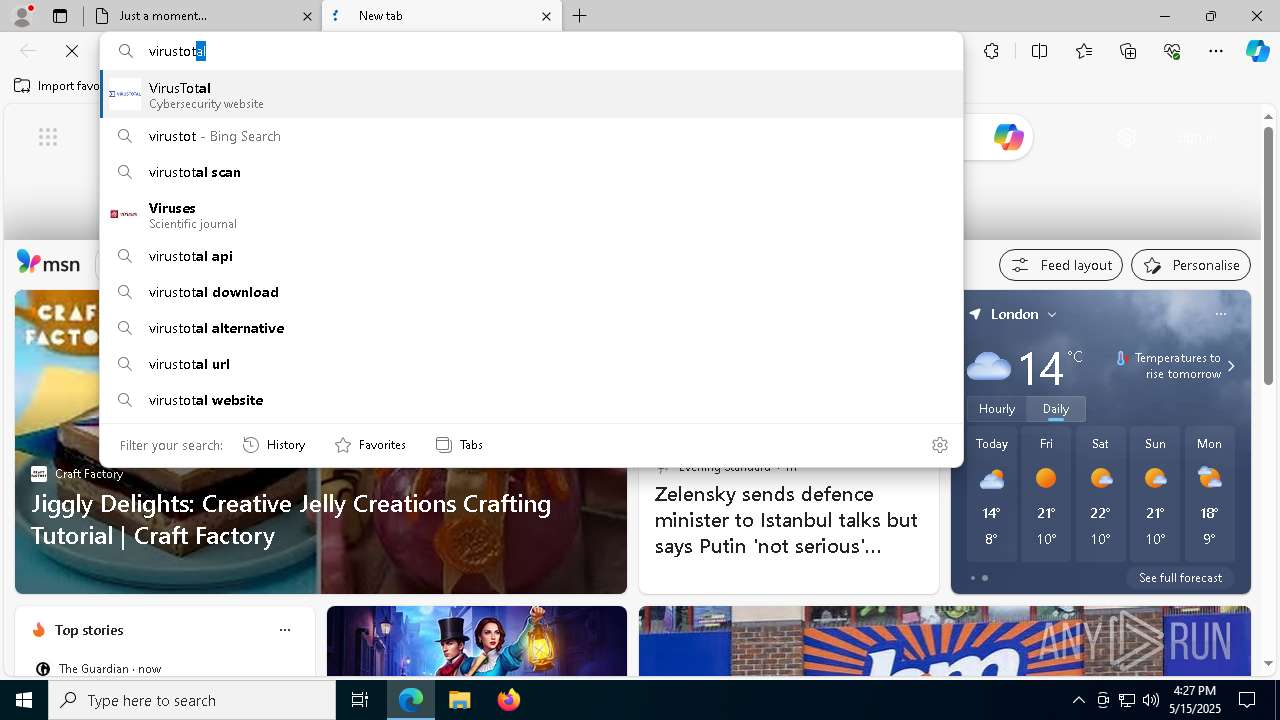Filter search by Tabs
1280x720 pixels.
[459, 445]
